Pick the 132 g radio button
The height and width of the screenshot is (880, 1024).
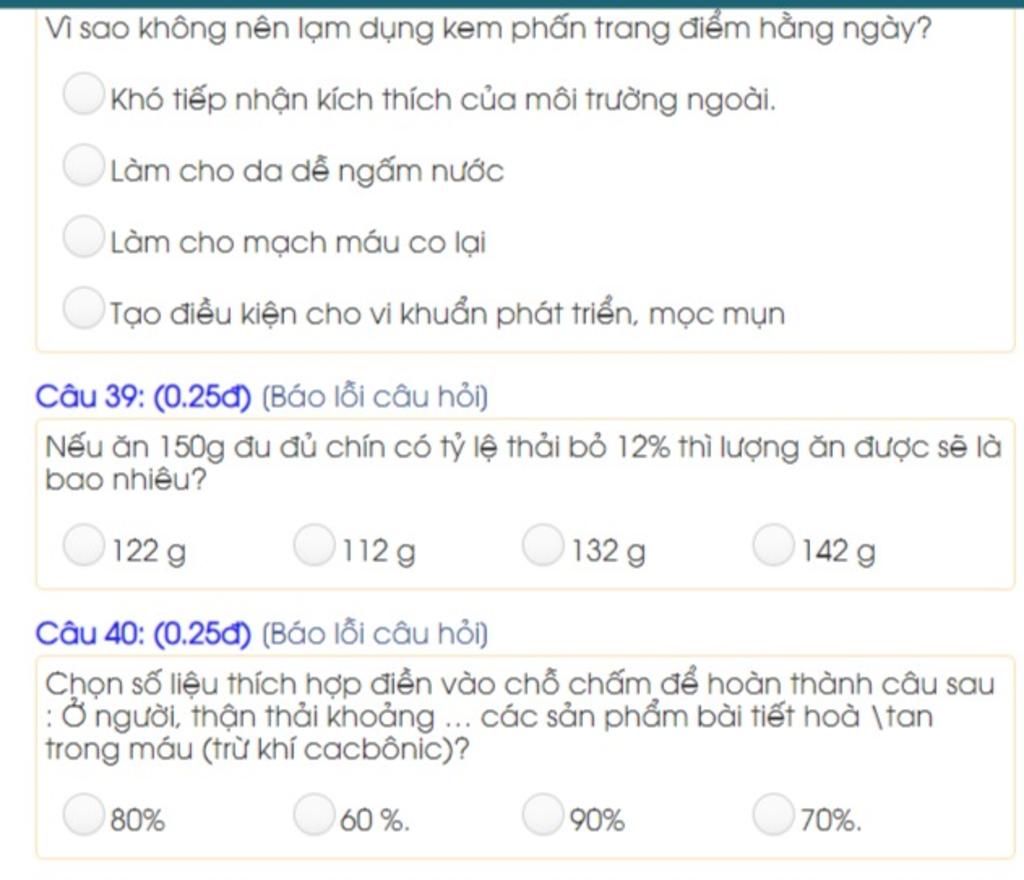tap(543, 544)
